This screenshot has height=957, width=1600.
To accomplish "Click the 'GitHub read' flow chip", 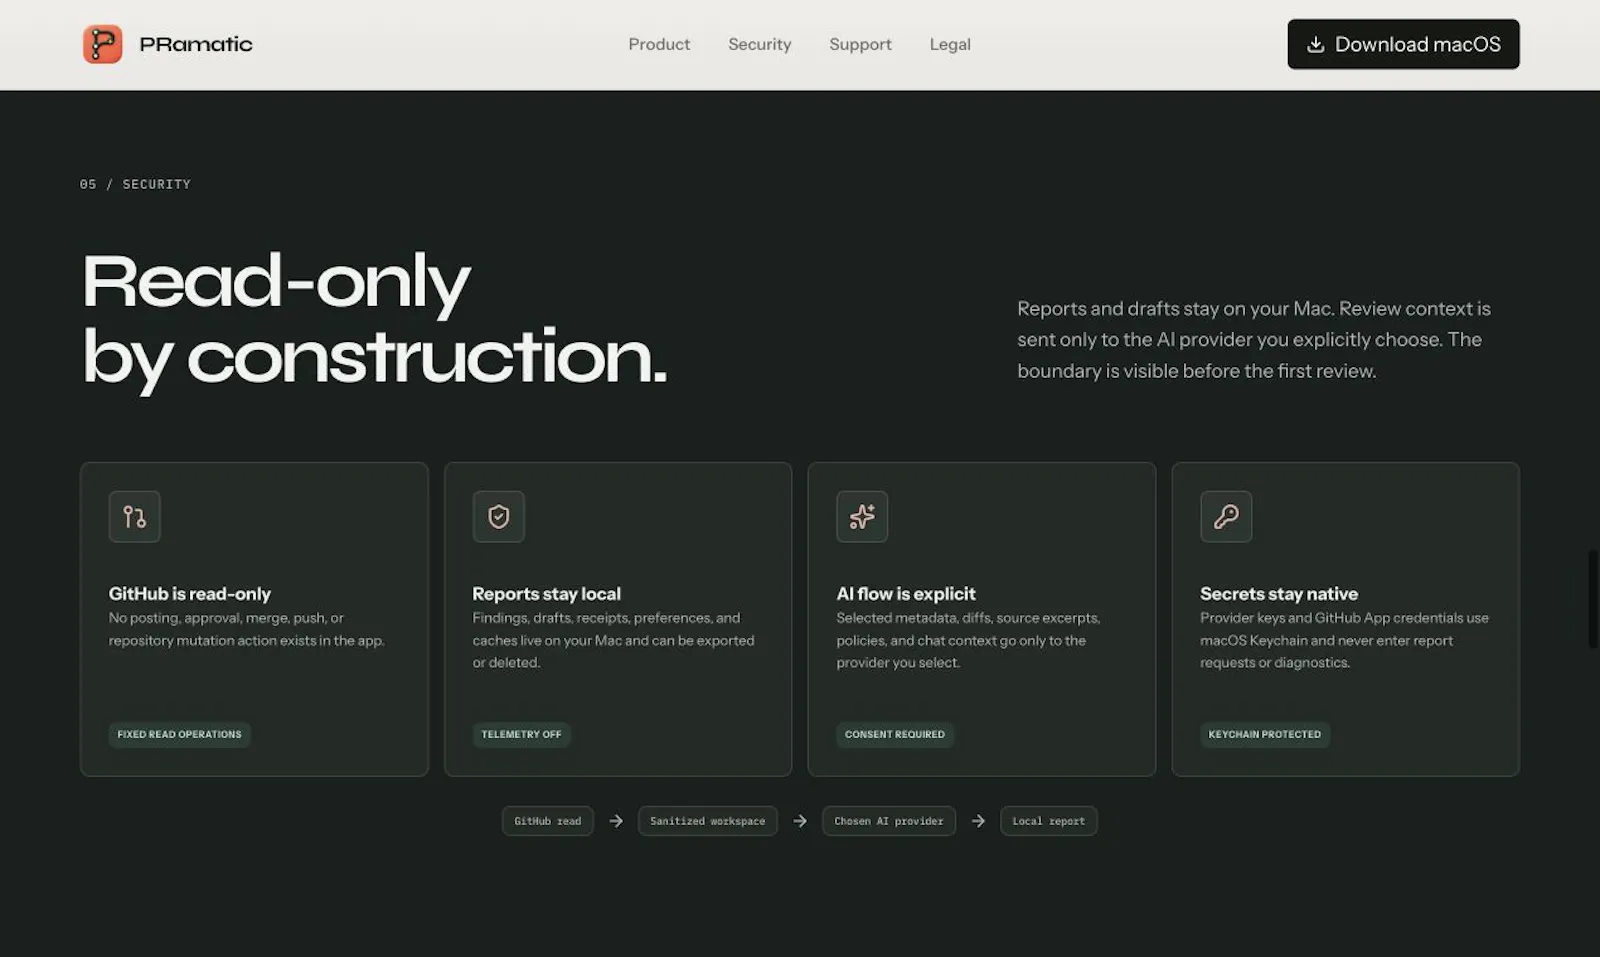I will point(547,821).
